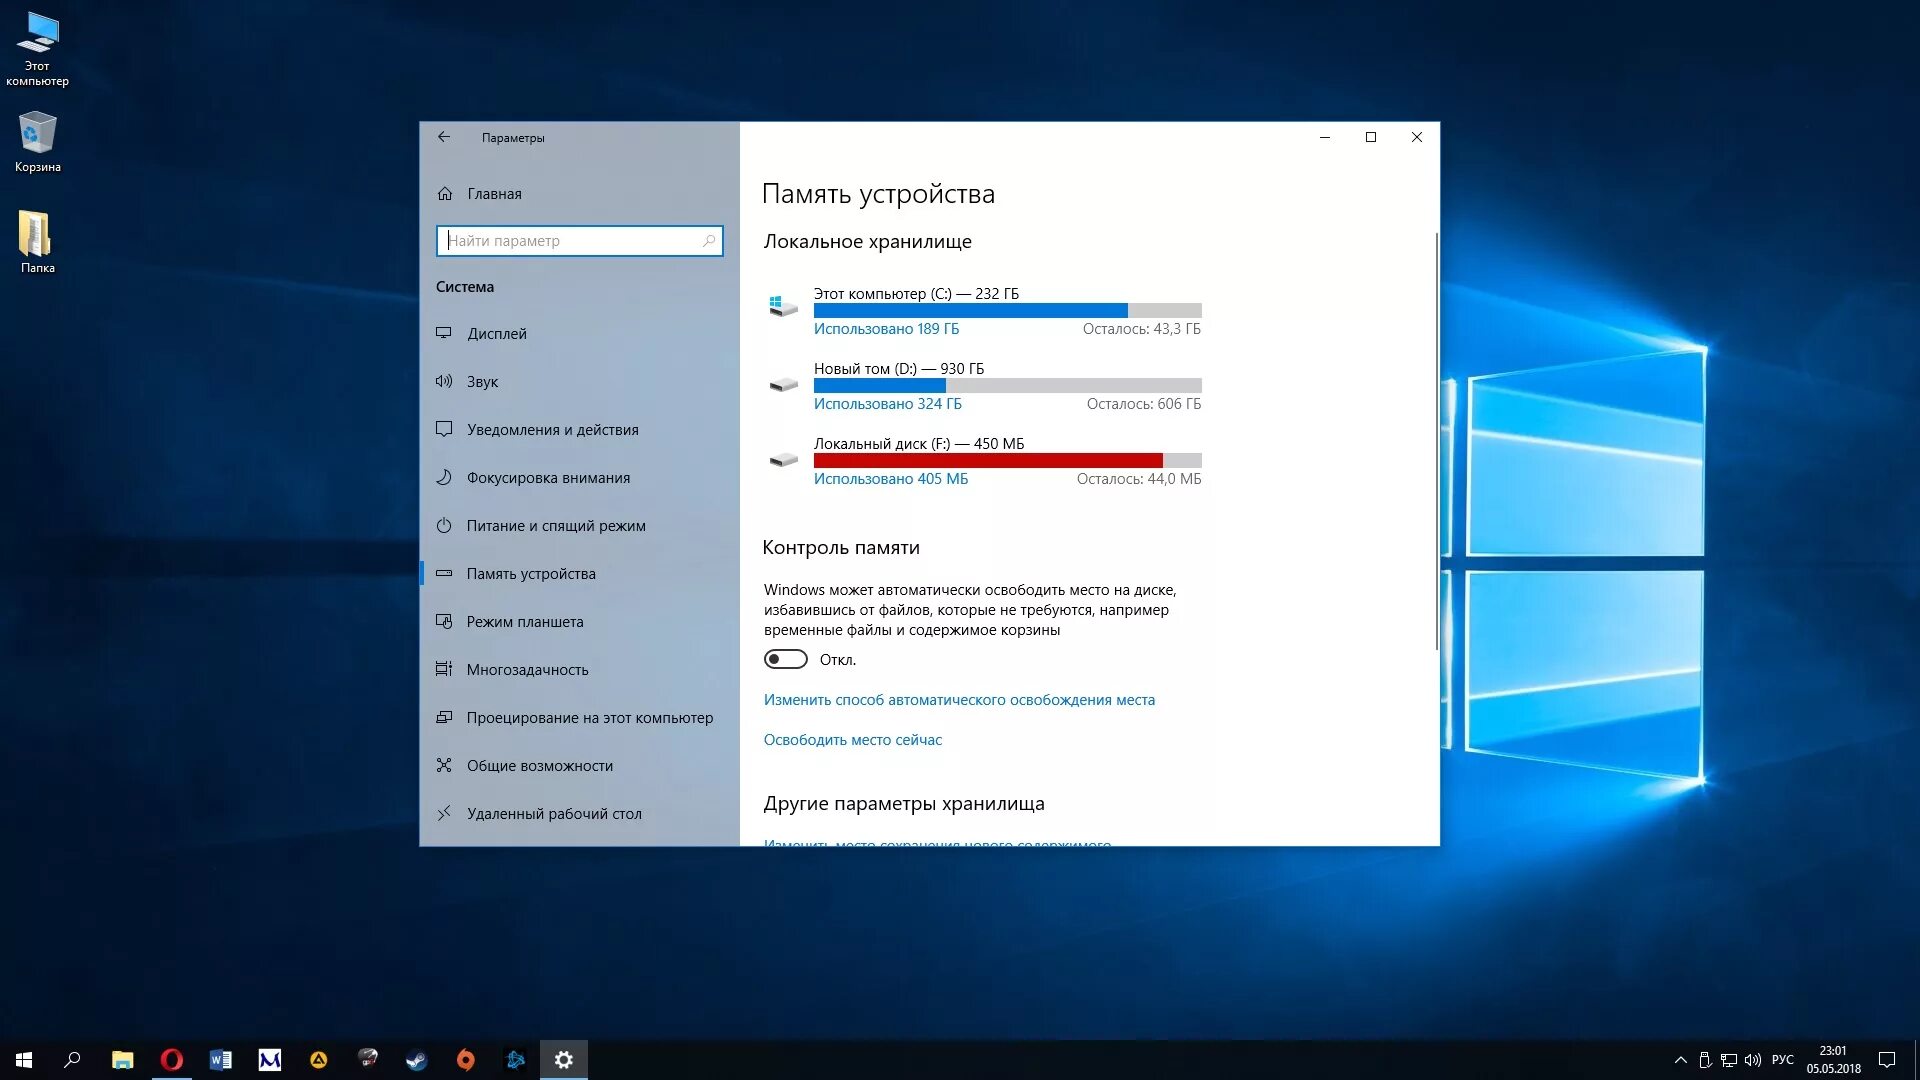Viewport: 1920px width, 1080px height.
Task: Click the Локальный диск F: drive icon
Action: click(783, 459)
